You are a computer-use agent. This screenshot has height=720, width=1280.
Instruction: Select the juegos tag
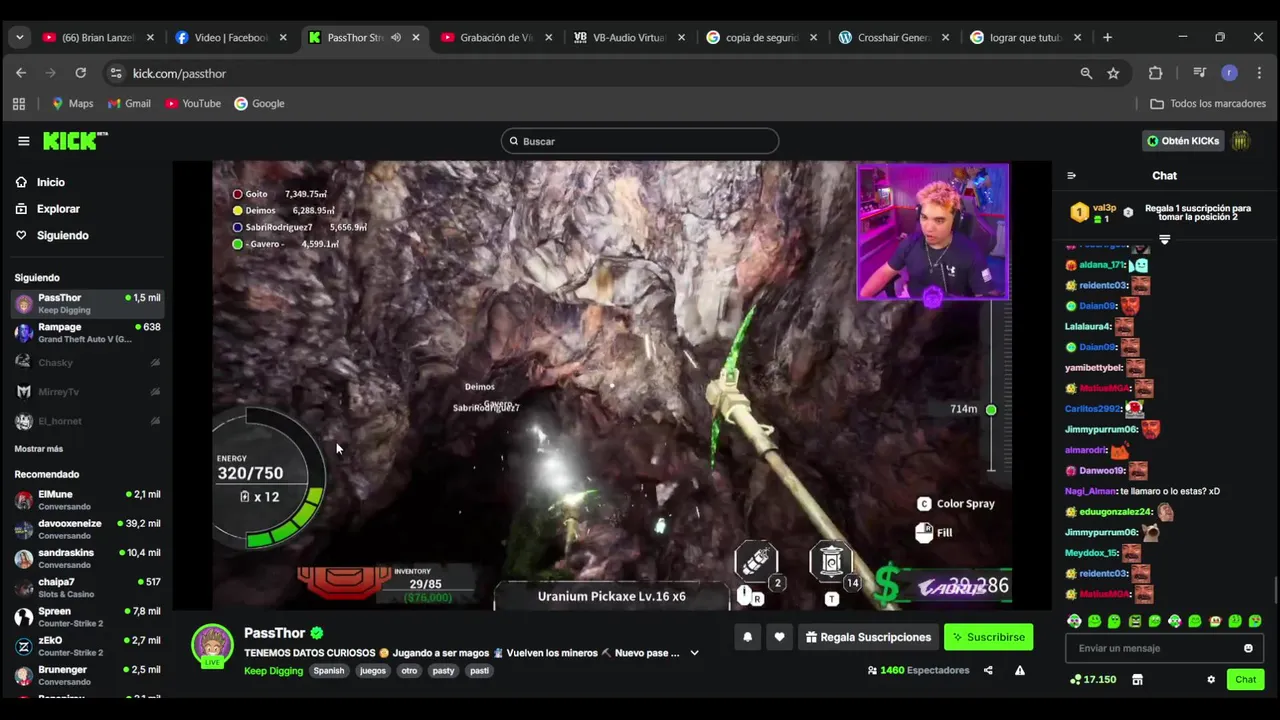tap(373, 671)
